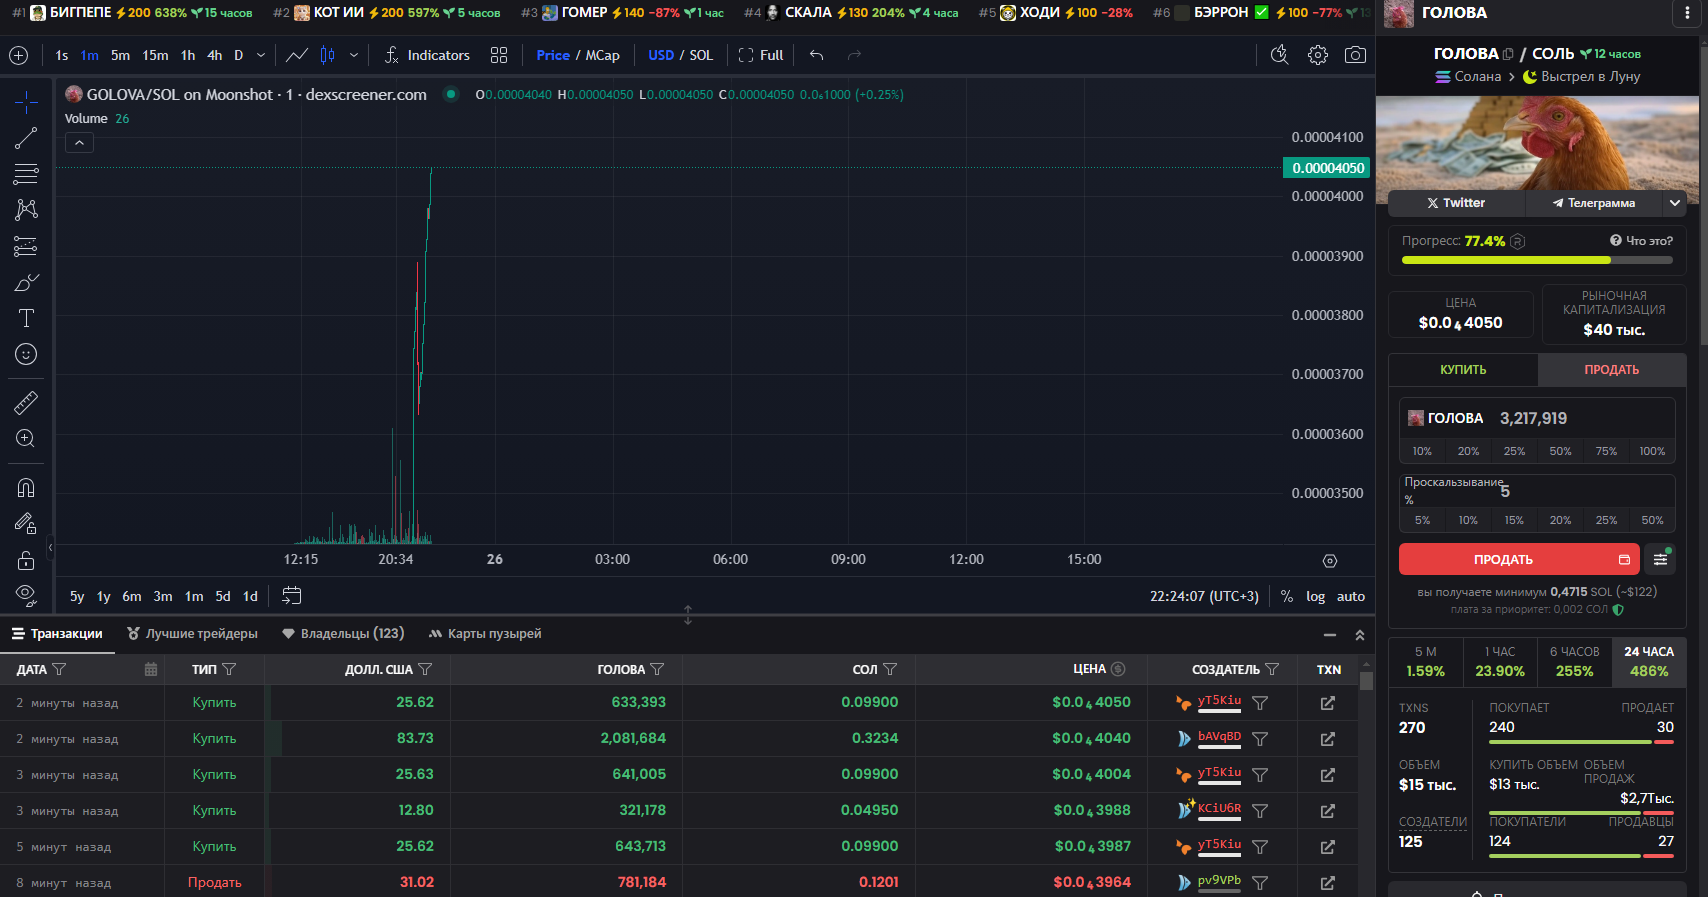Select the trend line drawing tool
This screenshot has width=1708, height=897.
pyautogui.click(x=26, y=138)
